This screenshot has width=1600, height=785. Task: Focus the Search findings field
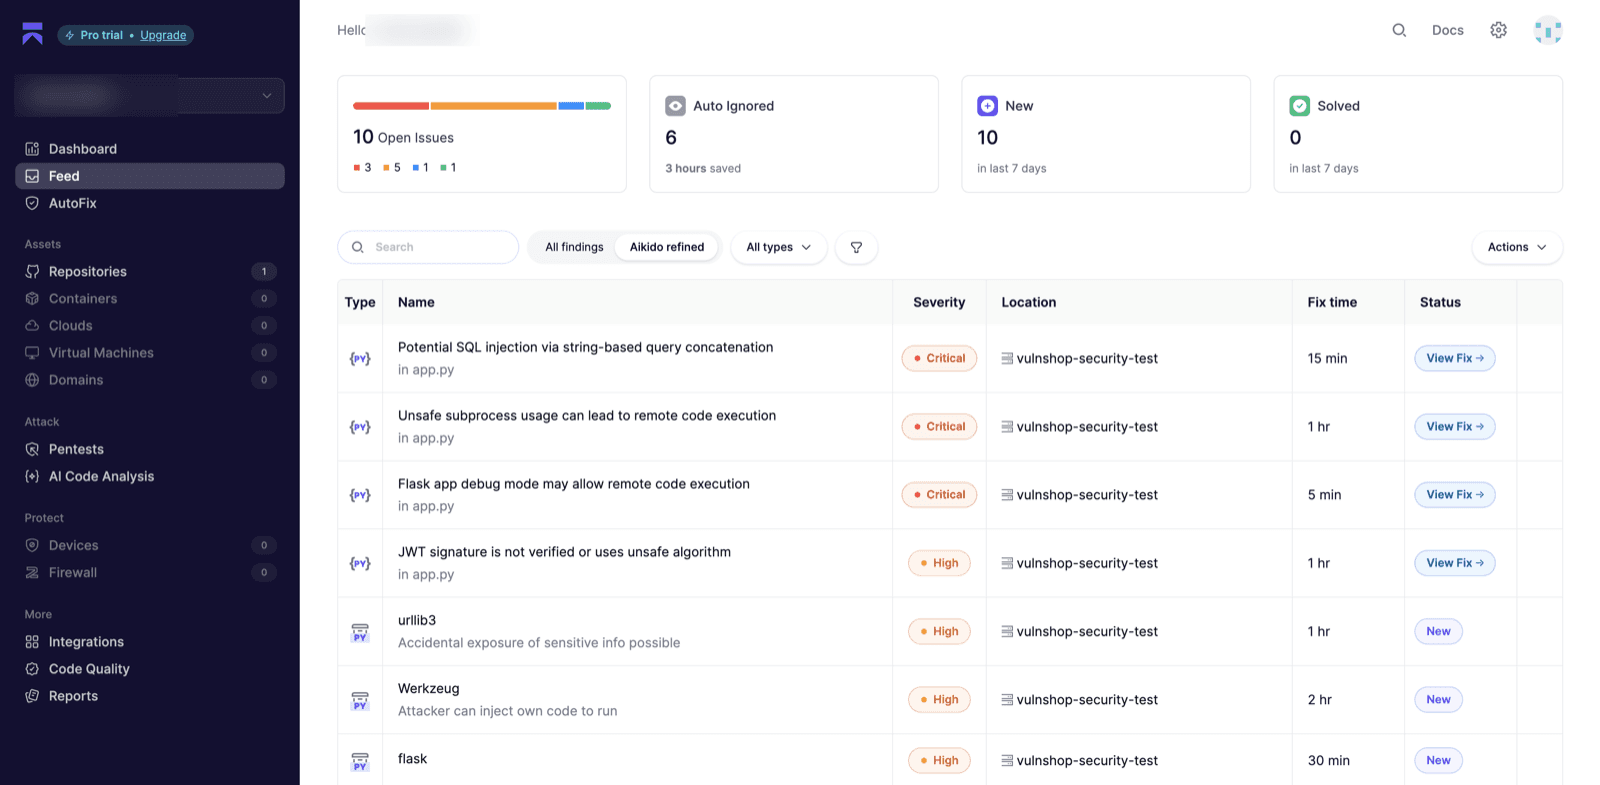pos(428,247)
